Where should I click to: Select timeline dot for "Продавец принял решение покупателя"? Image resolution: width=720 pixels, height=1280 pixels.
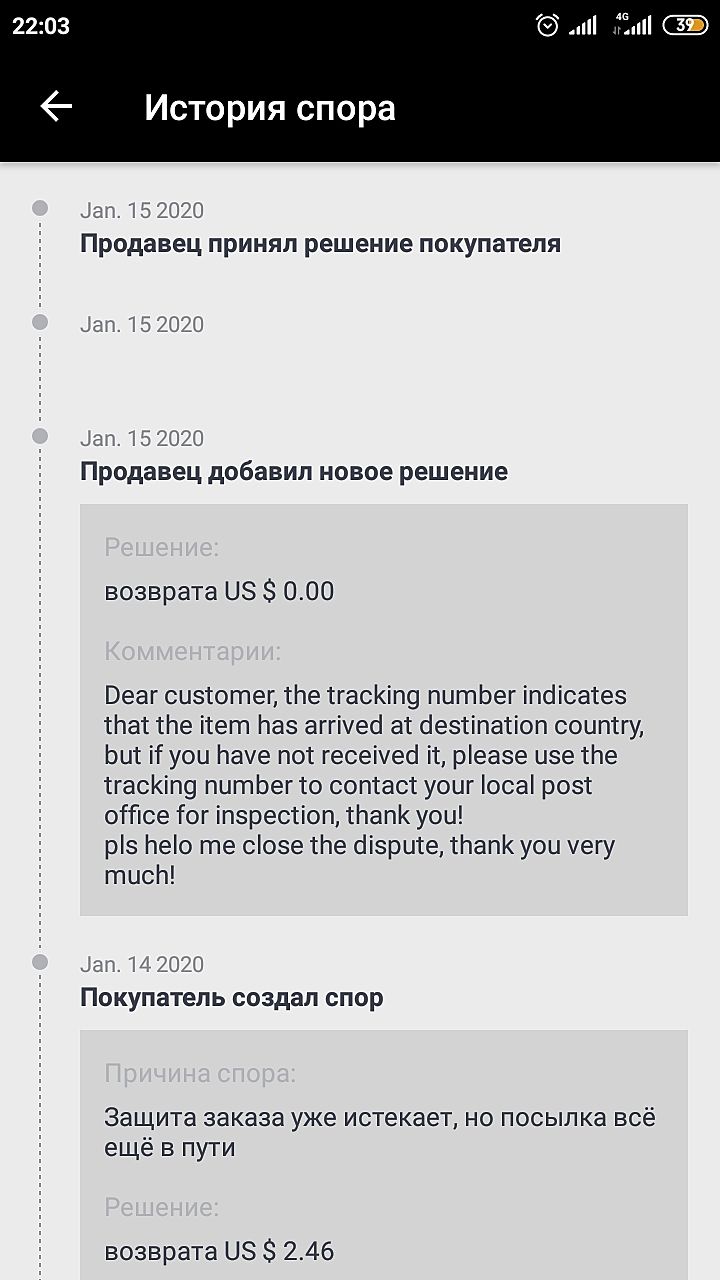40,208
